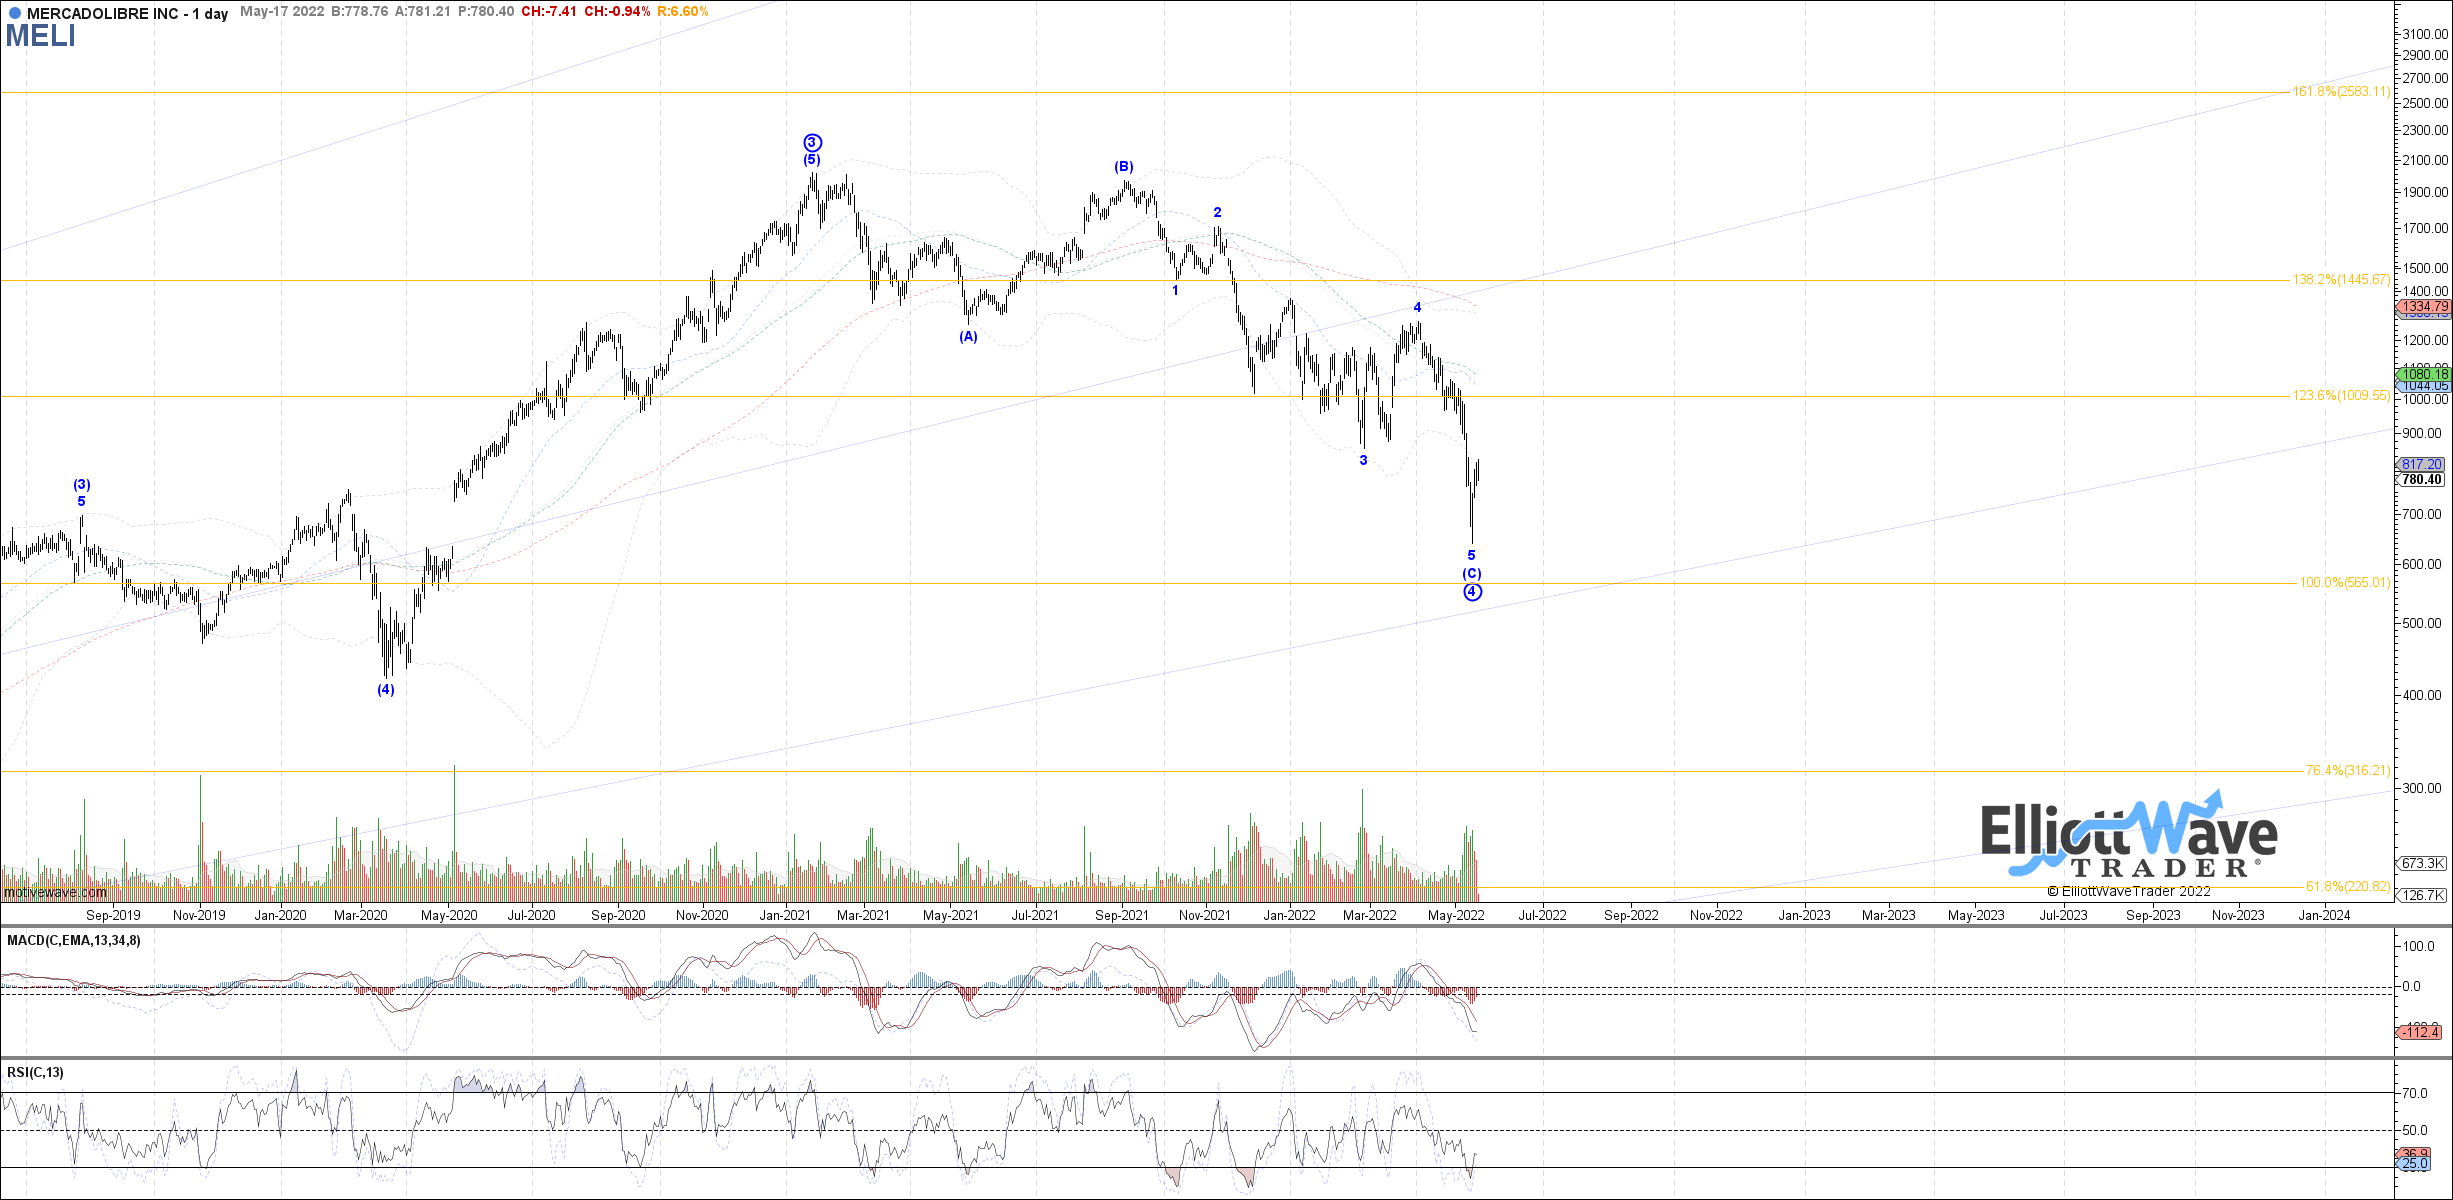Click the 50.0 RSI axis label
Viewport: 2453px width, 1200px height.
click(x=2417, y=1131)
